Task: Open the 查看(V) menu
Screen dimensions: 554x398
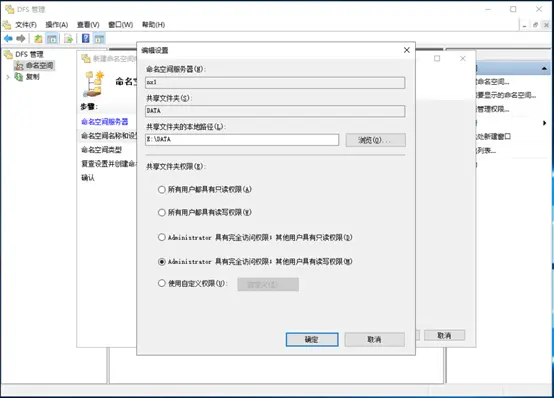Action: coord(88,25)
